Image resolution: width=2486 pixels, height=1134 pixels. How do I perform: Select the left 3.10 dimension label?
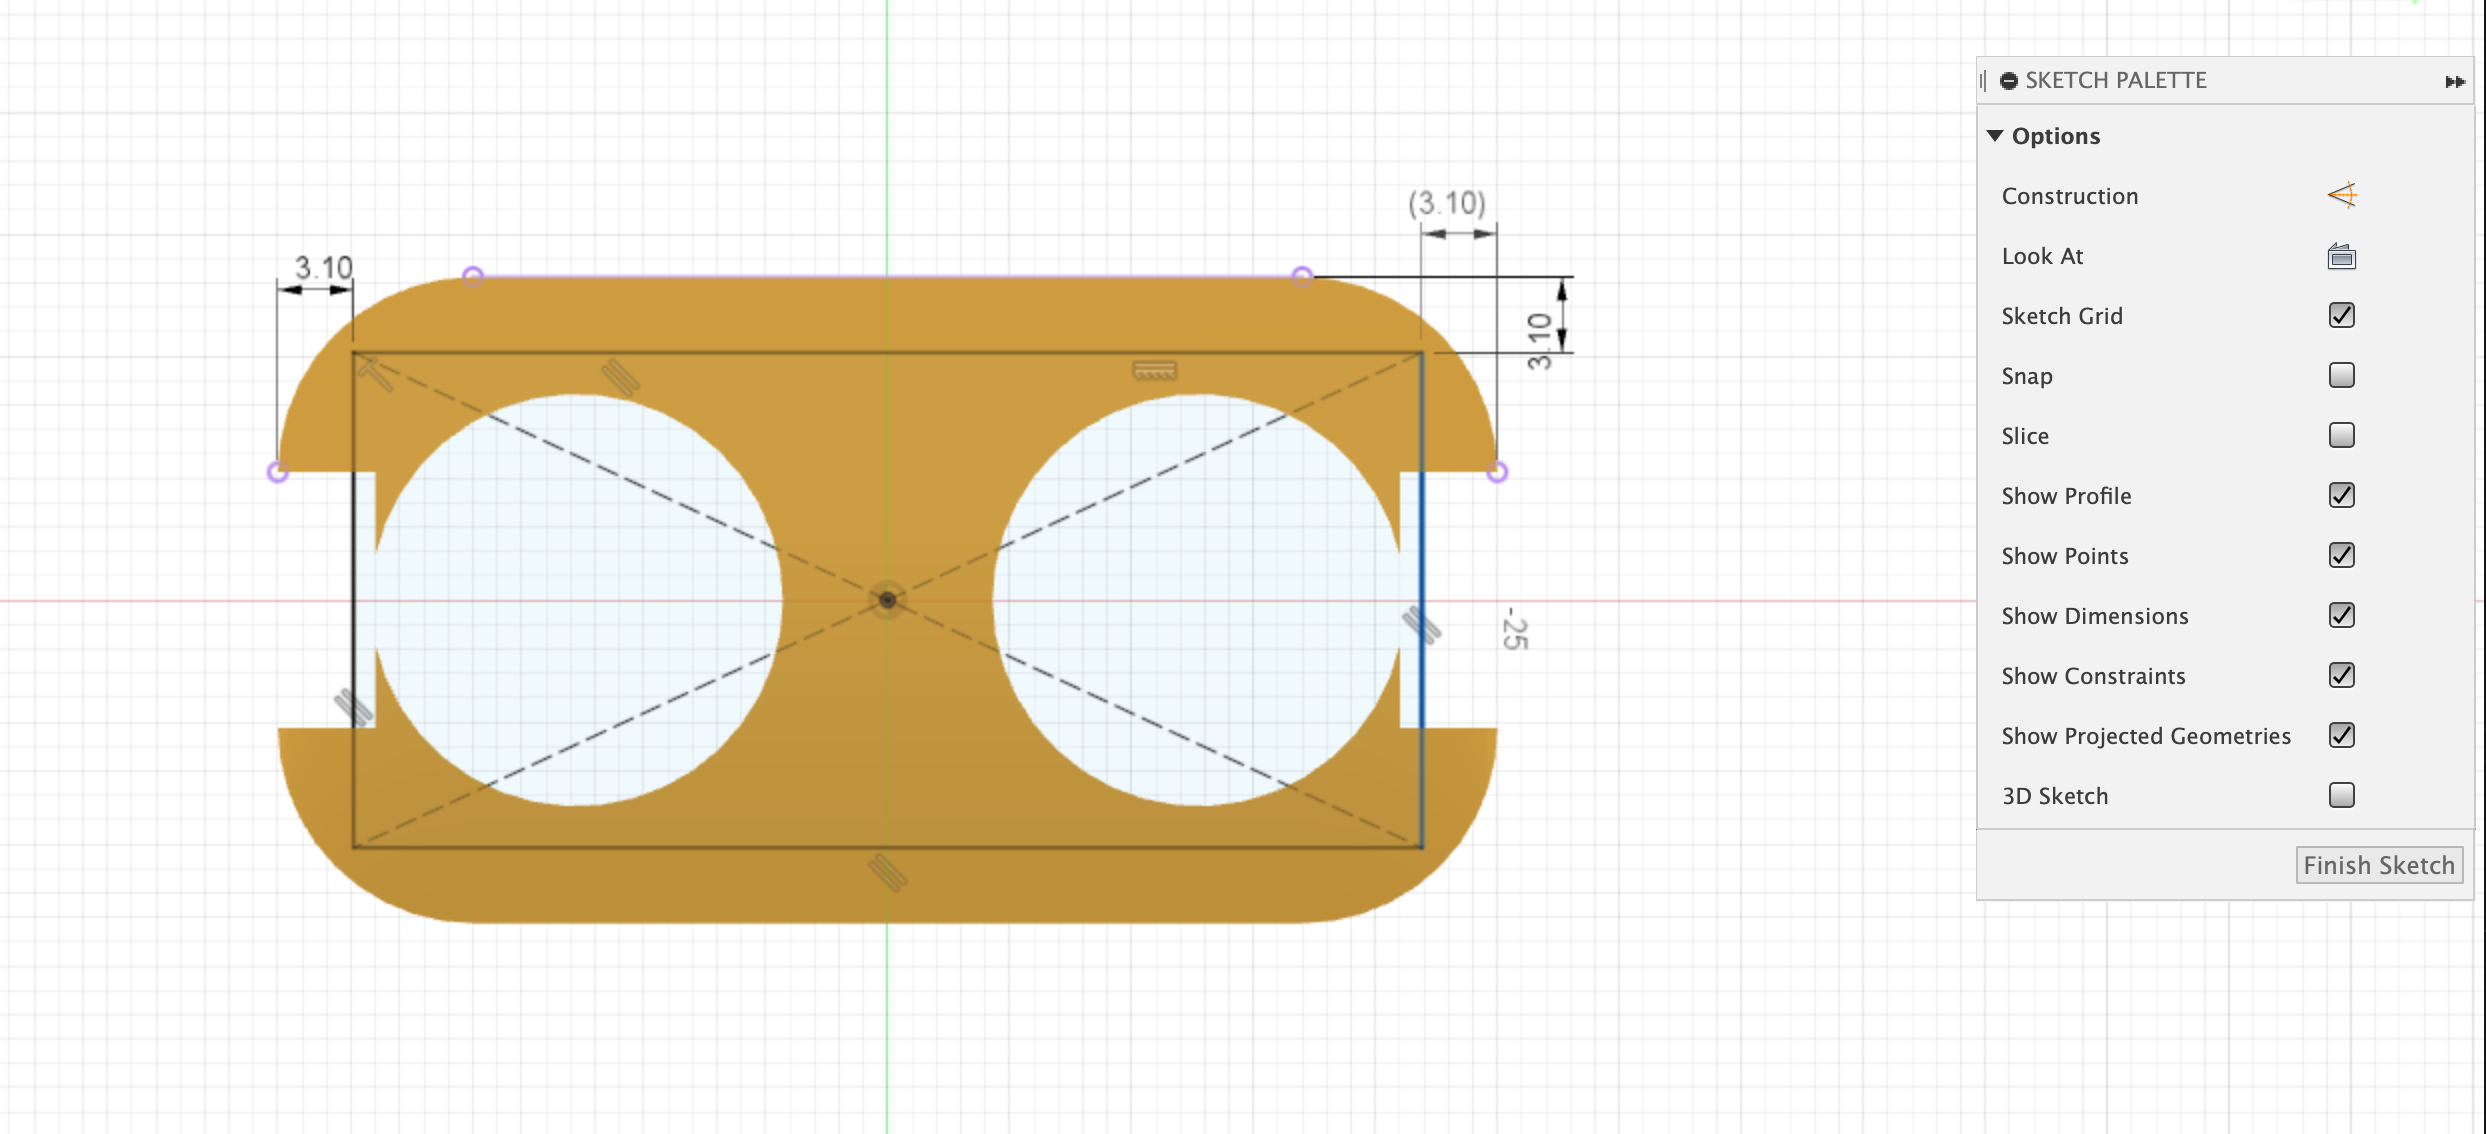click(x=323, y=267)
